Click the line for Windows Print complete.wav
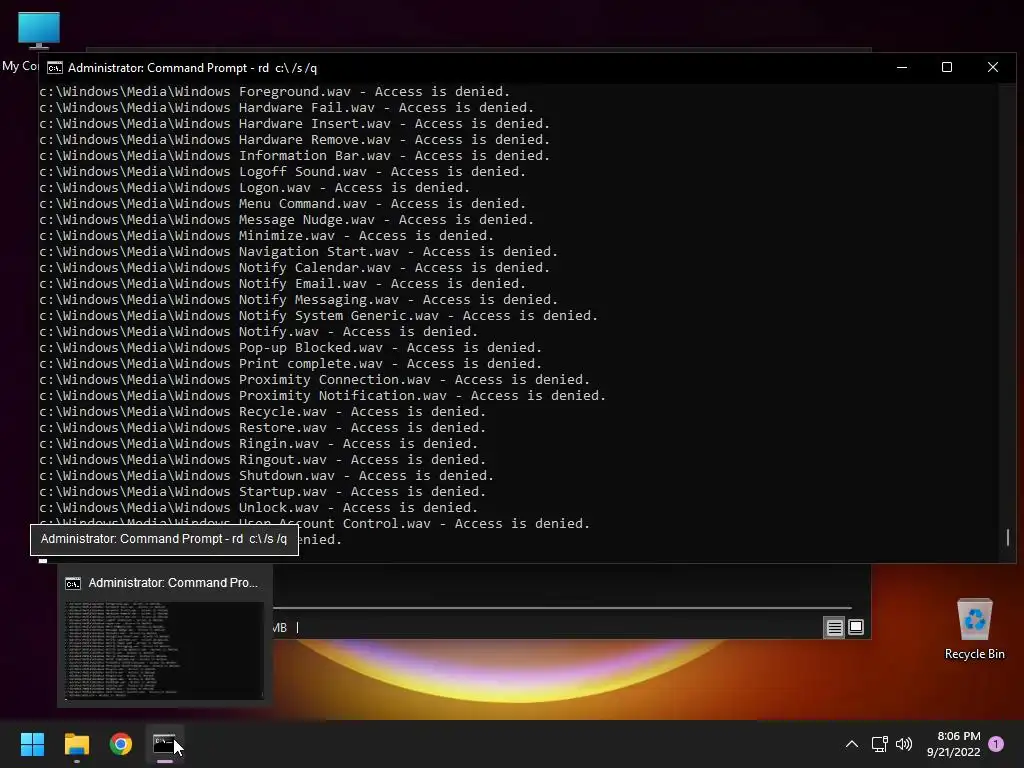Viewport: 1024px width, 768px height. click(x=291, y=364)
